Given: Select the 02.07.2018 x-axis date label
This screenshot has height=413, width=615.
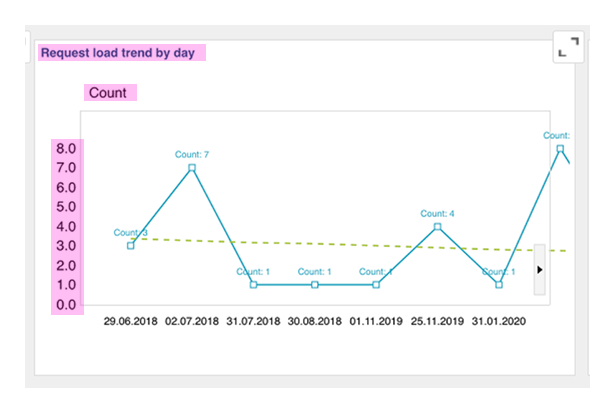Looking at the screenshot, I should [x=192, y=323].
